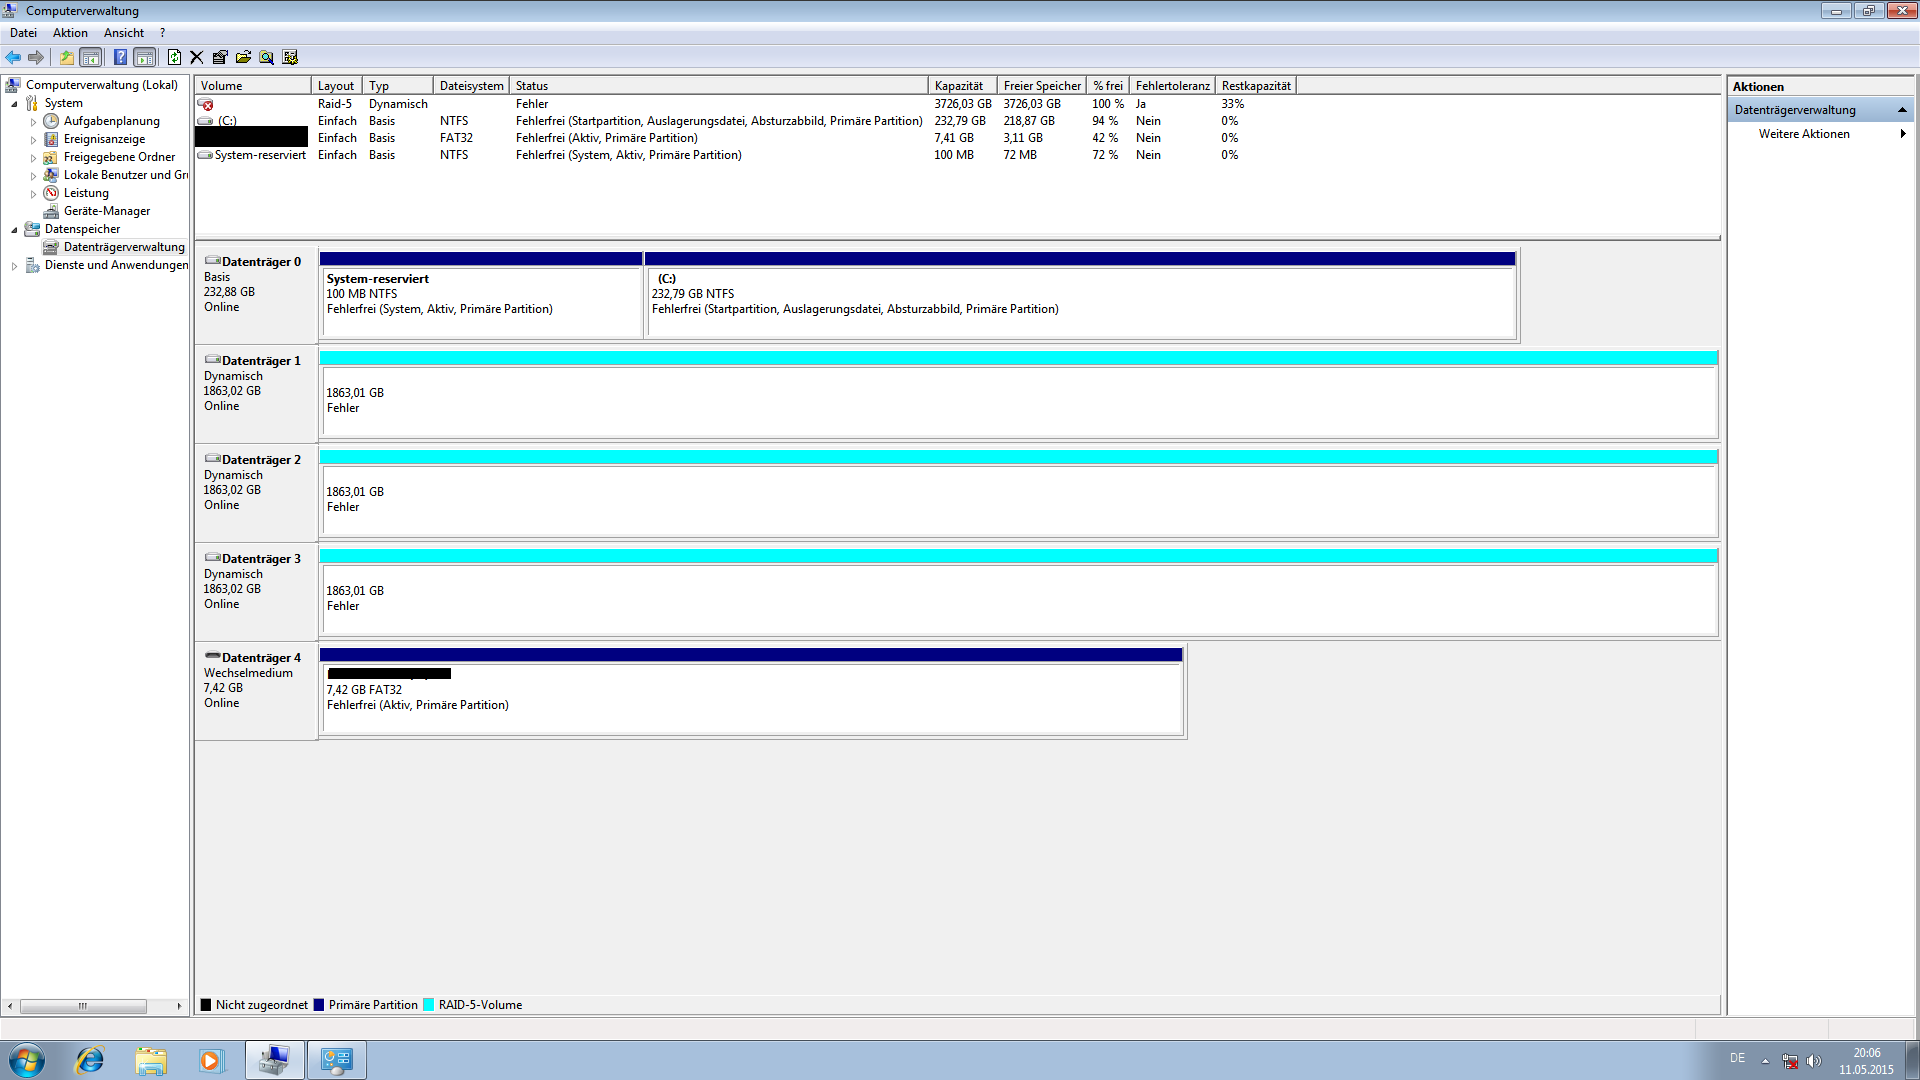Collapse the Datenspeicher tree node
1920x1080 pixels.
(x=14, y=230)
